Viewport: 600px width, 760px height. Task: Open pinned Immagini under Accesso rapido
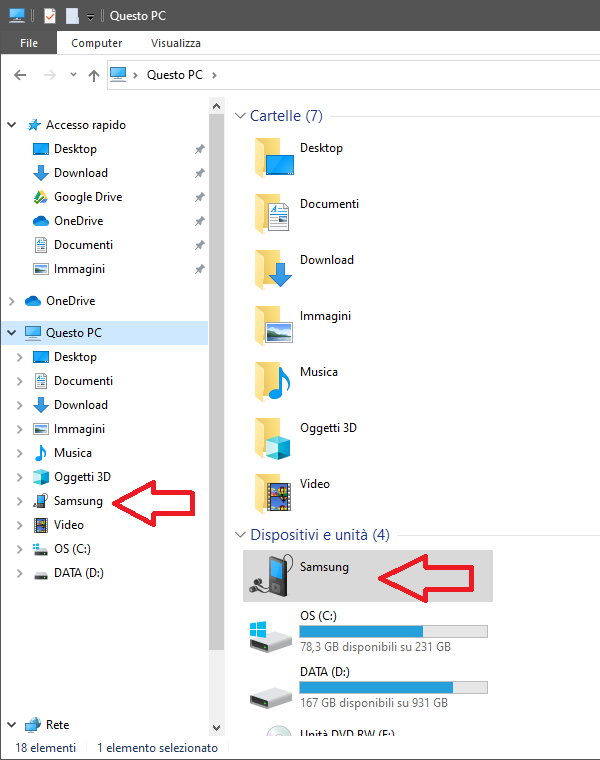click(79, 269)
